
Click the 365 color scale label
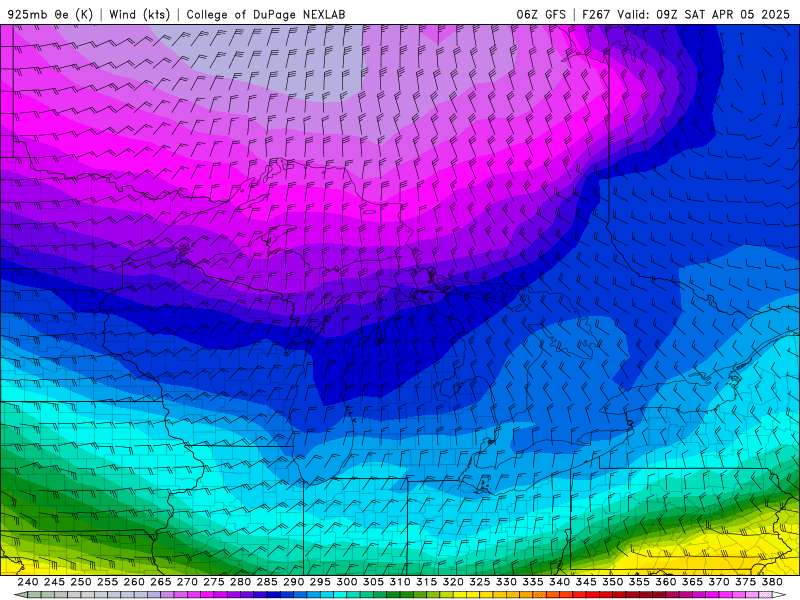click(x=692, y=582)
